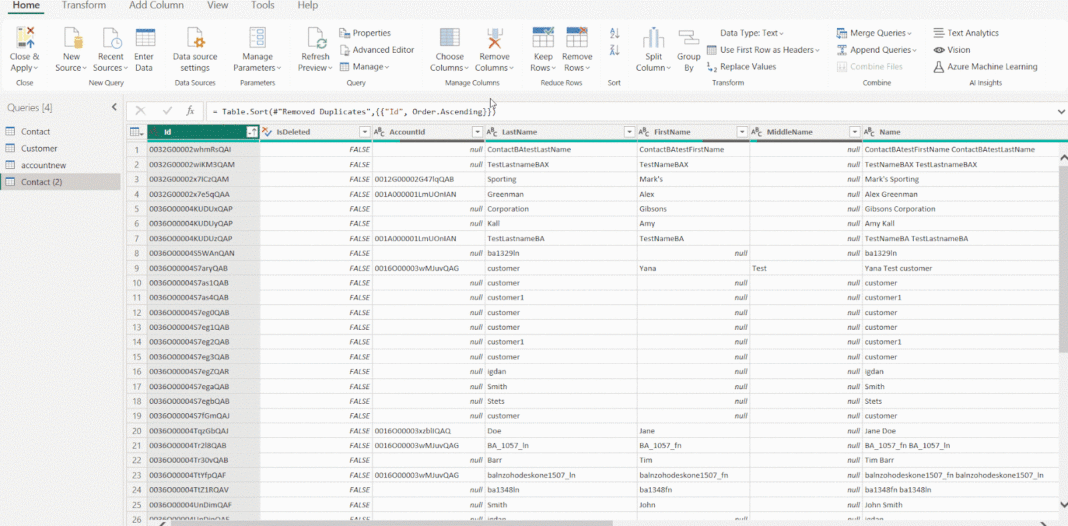
Task: Switch to the Transform tab
Action: click(x=84, y=6)
